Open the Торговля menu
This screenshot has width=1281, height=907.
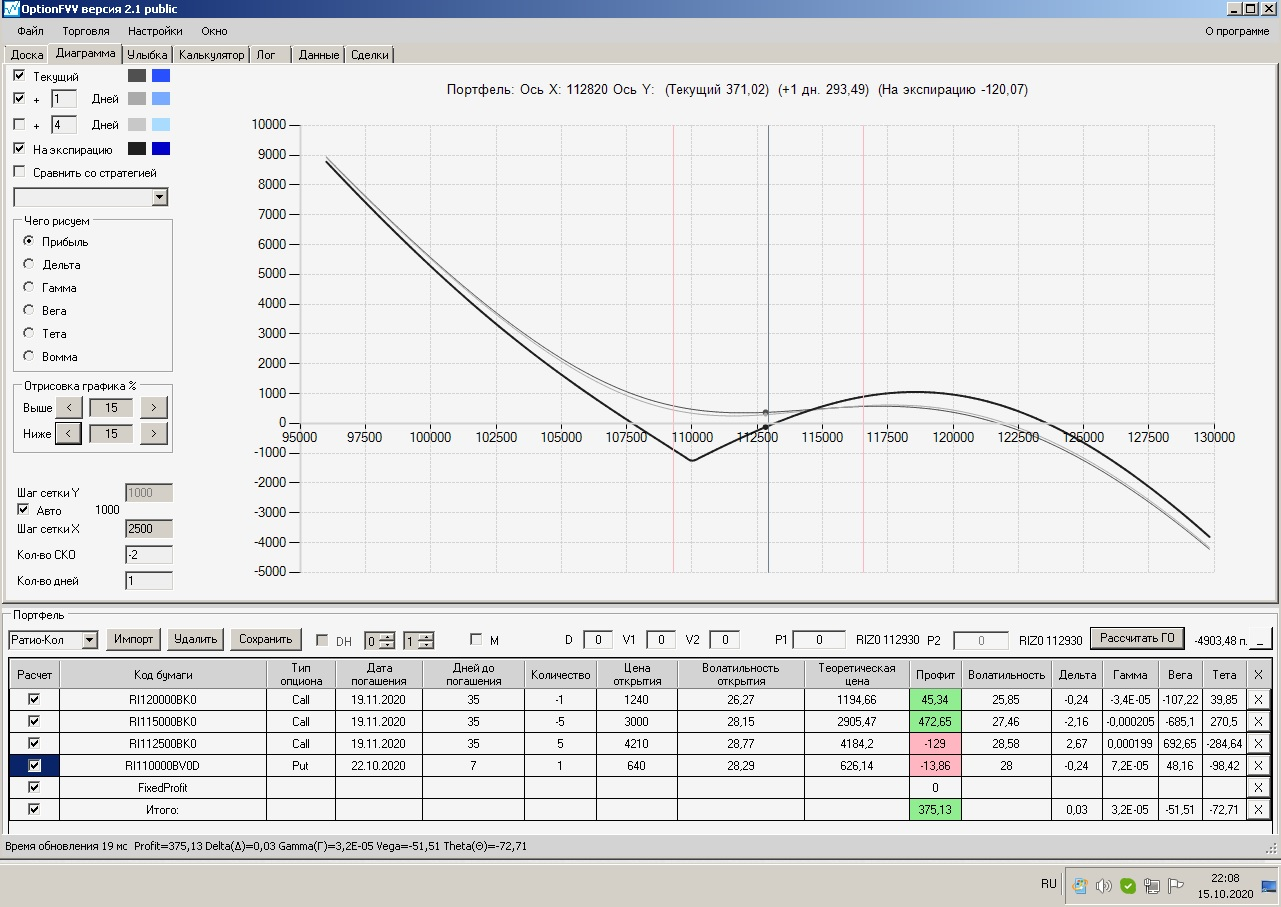(86, 31)
